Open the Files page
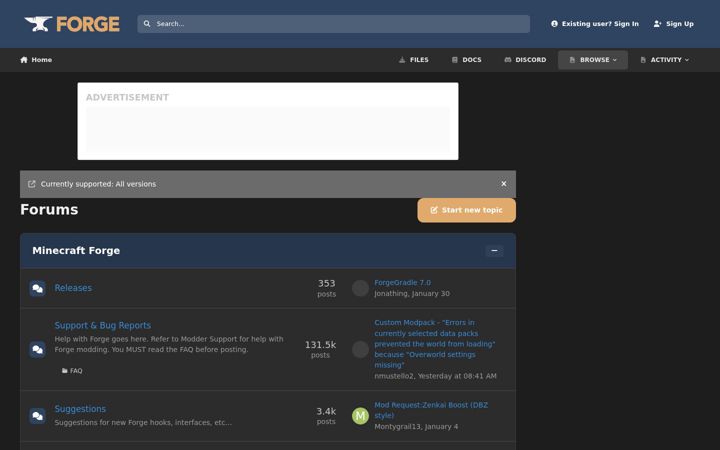 click(414, 60)
